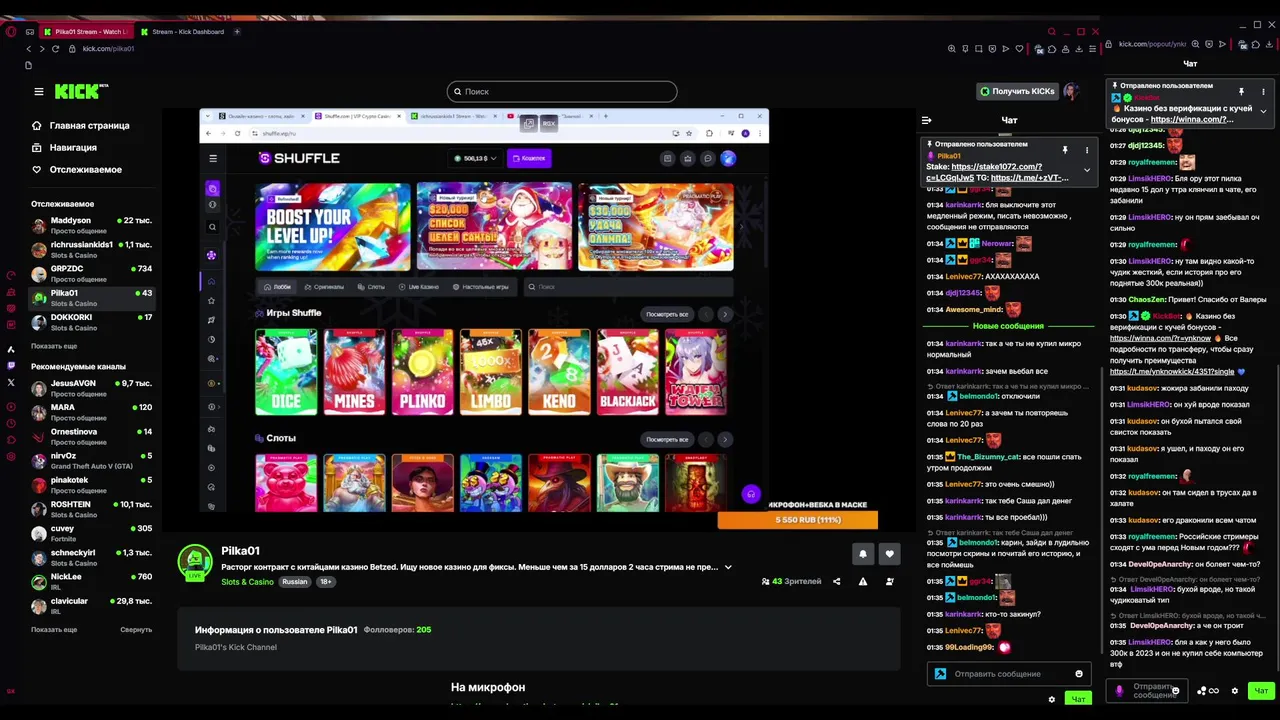The height and width of the screenshot is (720, 1280).
Task: Collapse the chat panel with the arrow icon
Action: (926, 120)
